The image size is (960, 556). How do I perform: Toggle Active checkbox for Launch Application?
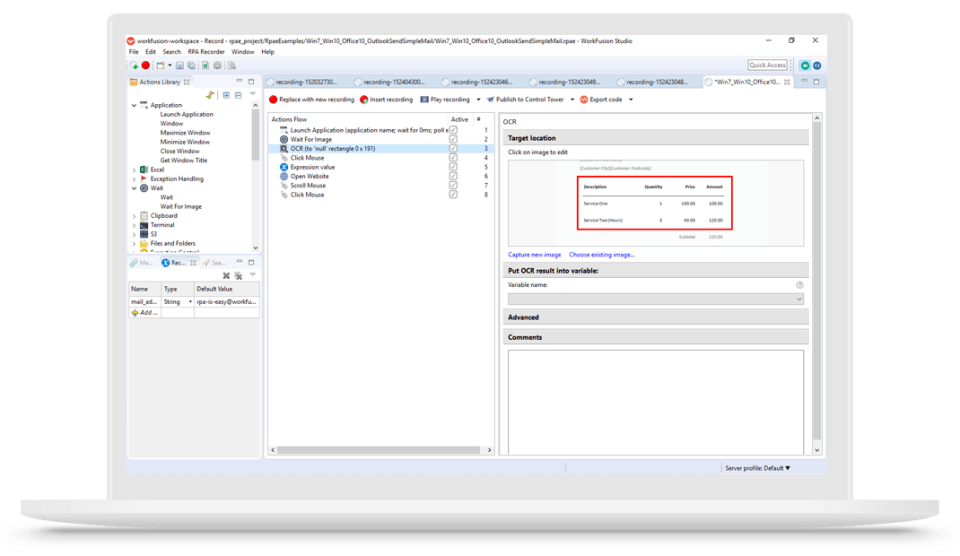(453, 130)
